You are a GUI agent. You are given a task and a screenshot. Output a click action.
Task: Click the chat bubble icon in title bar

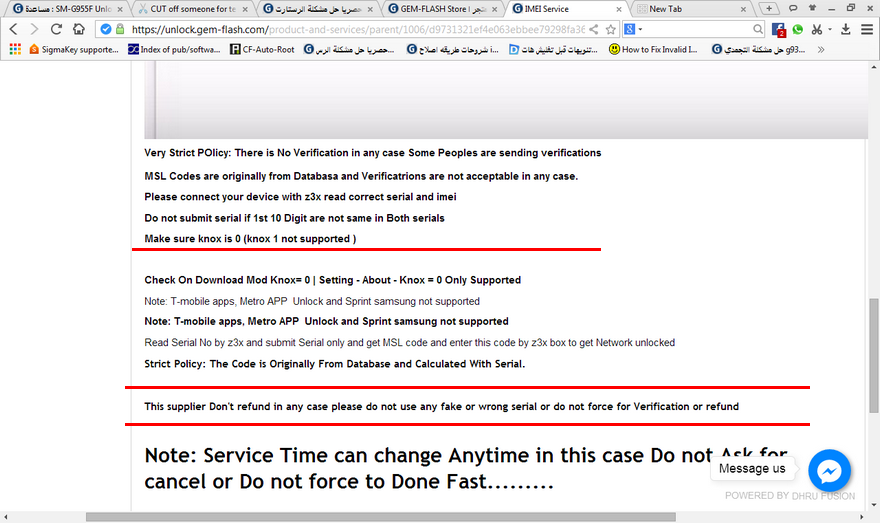793,8
